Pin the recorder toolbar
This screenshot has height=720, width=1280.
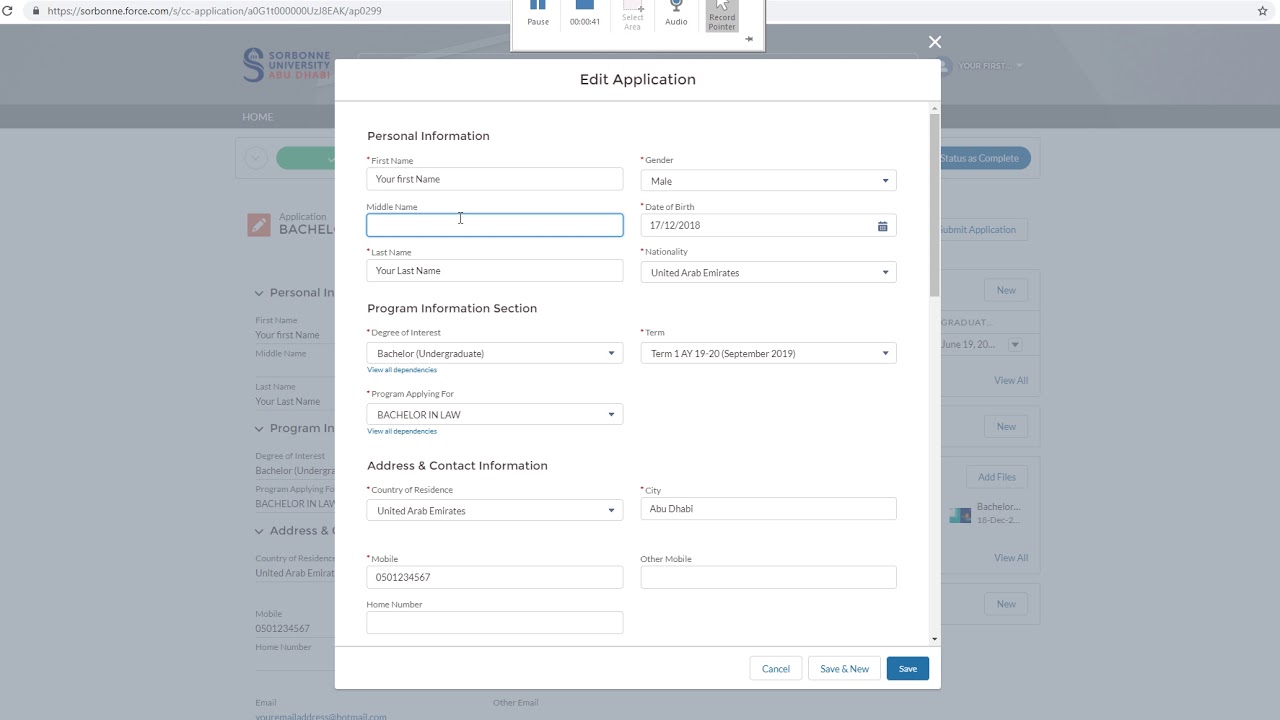[749, 39]
